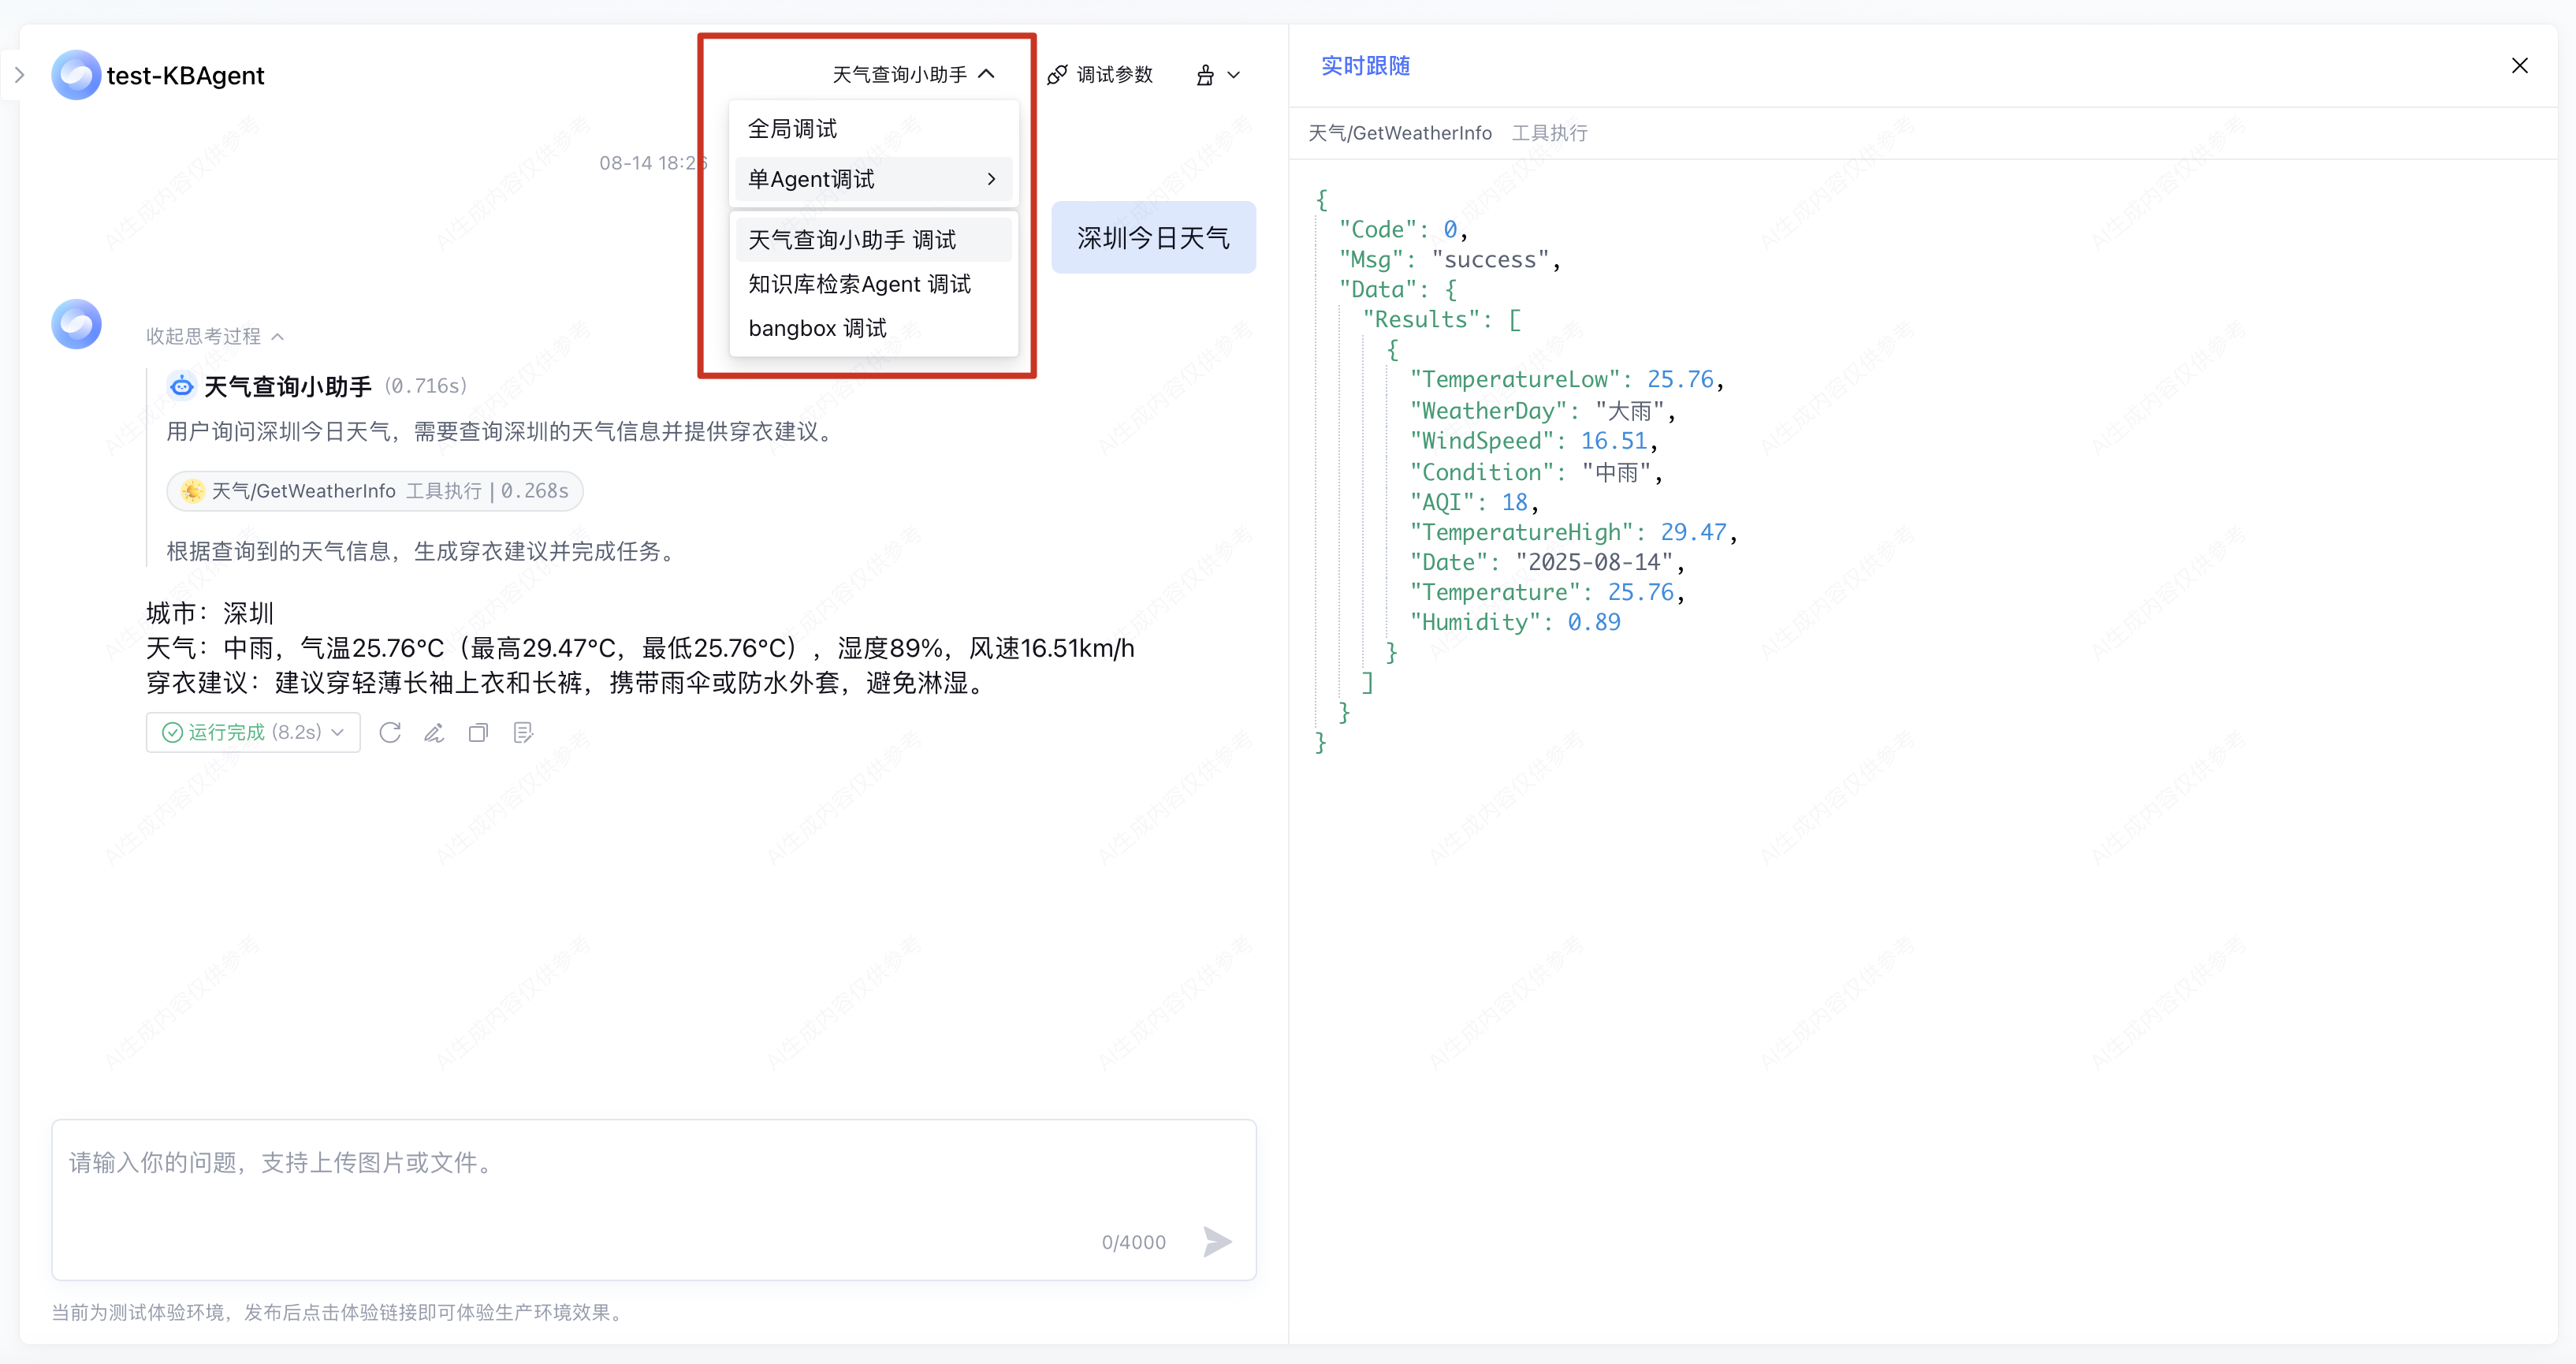Select 全局调试 from the menu
The width and height of the screenshot is (2576, 1364).
(x=793, y=129)
